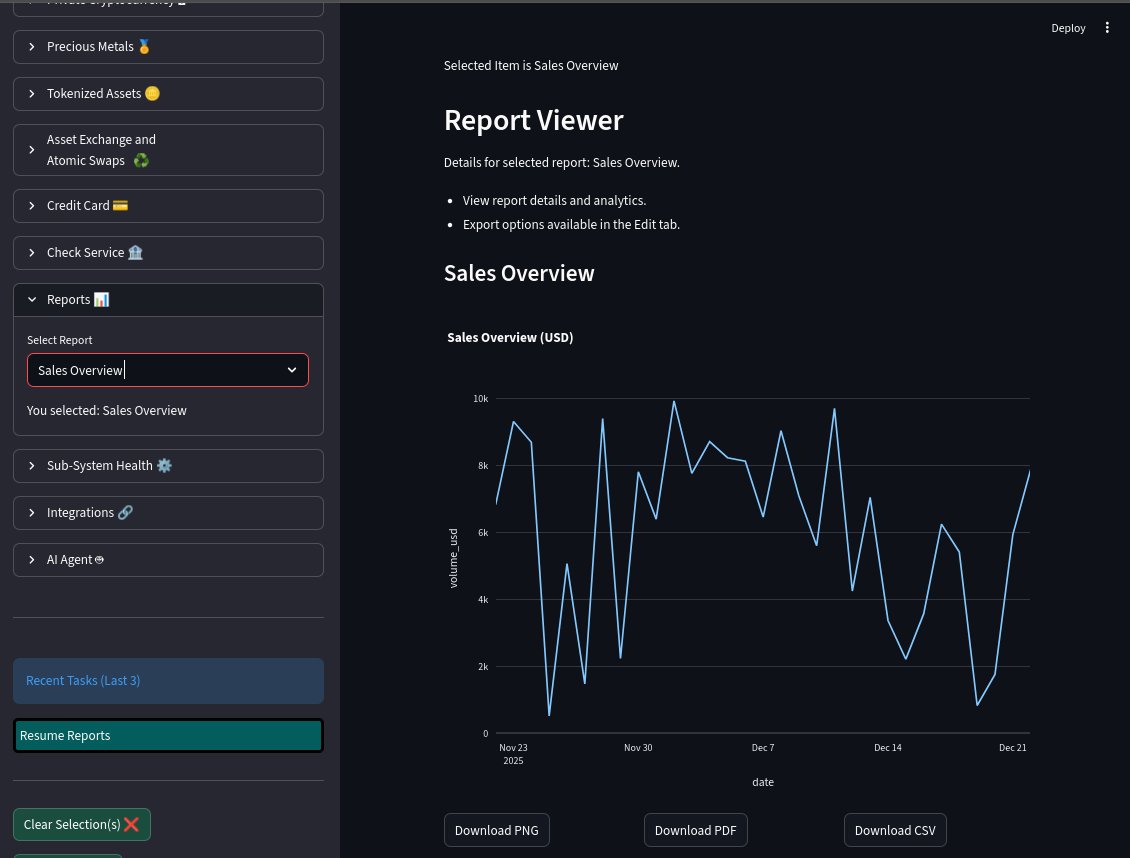This screenshot has width=1130, height=858.
Task: Download the report as PDF
Action: pos(695,830)
